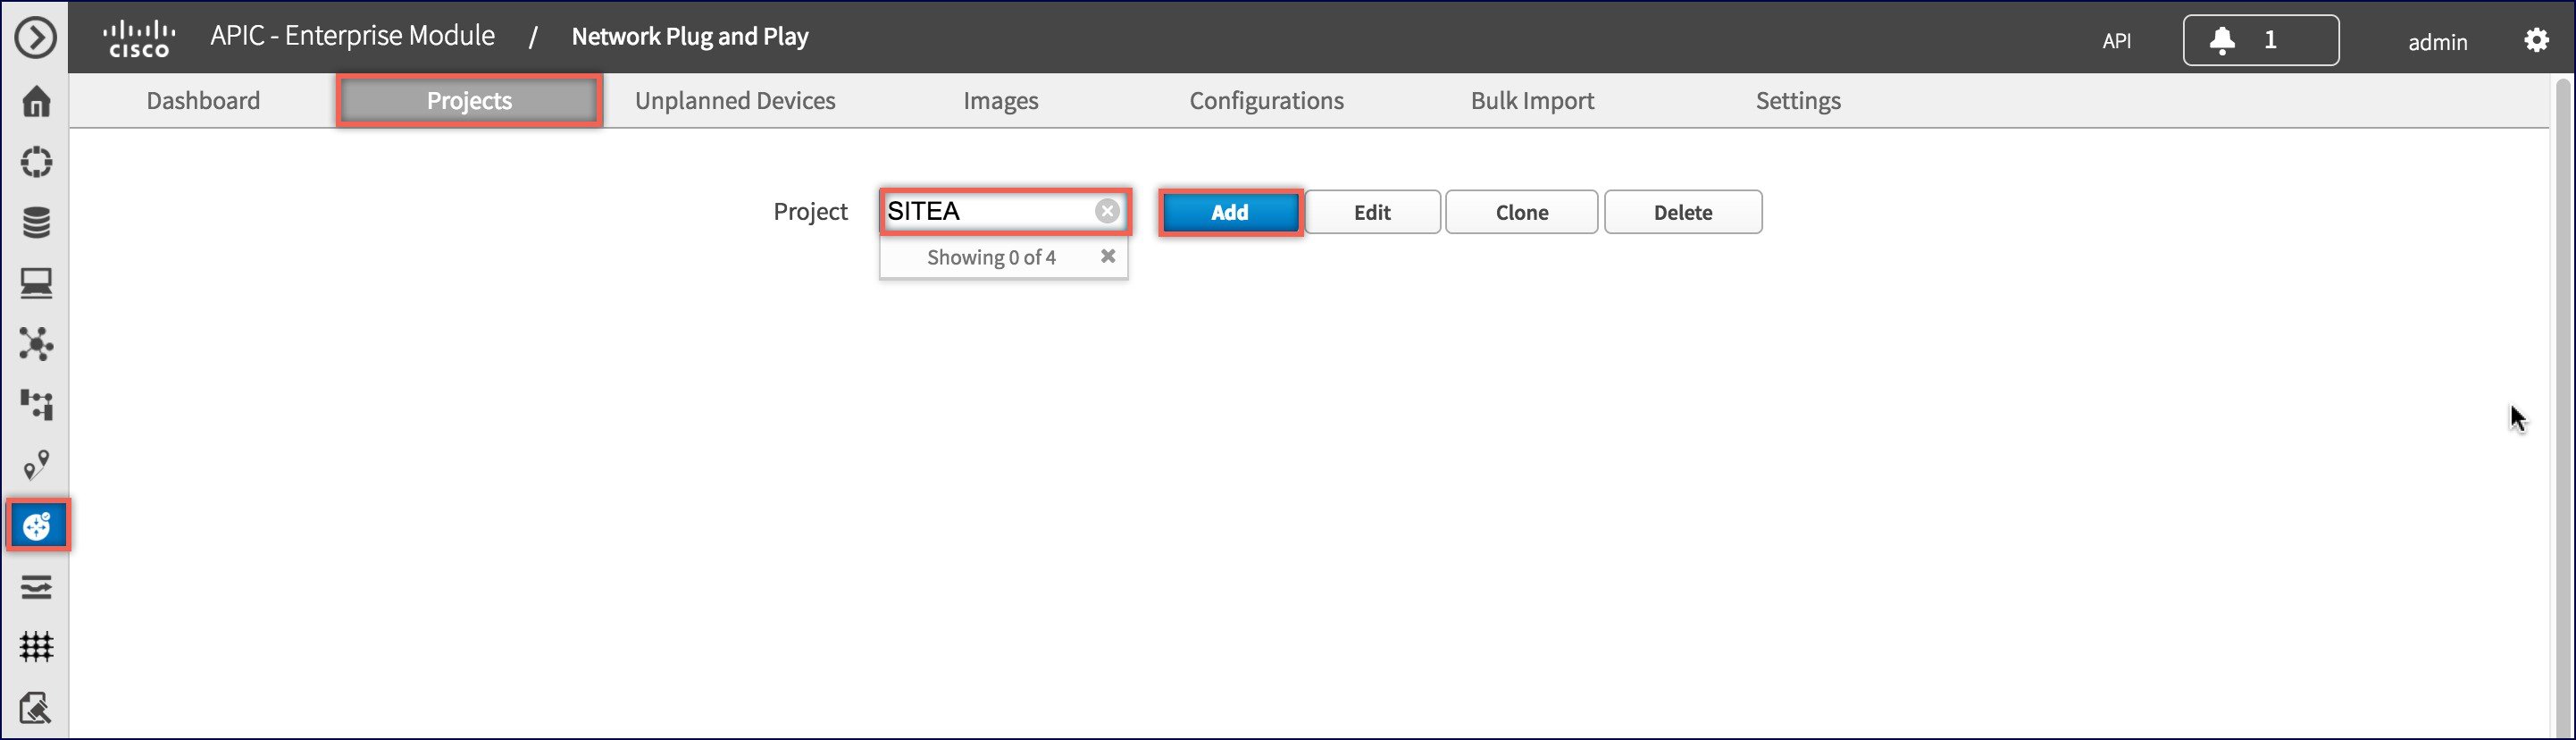The height and width of the screenshot is (740, 2576).
Task: Click the highlighted Network Plug and Play icon
Action: coord(37,524)
